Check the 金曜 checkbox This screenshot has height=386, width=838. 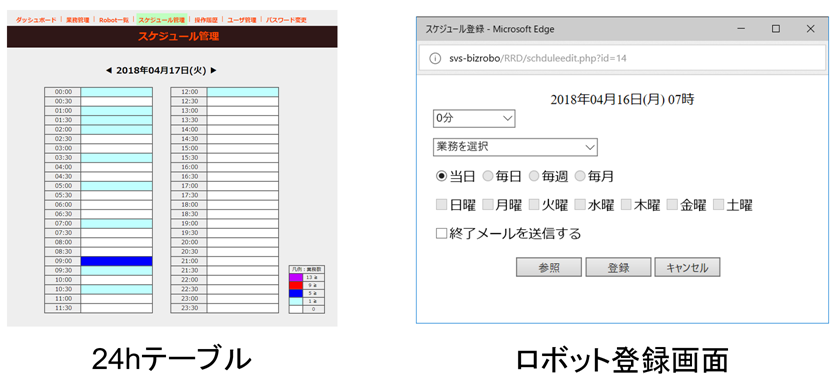[x=671, y=205]
